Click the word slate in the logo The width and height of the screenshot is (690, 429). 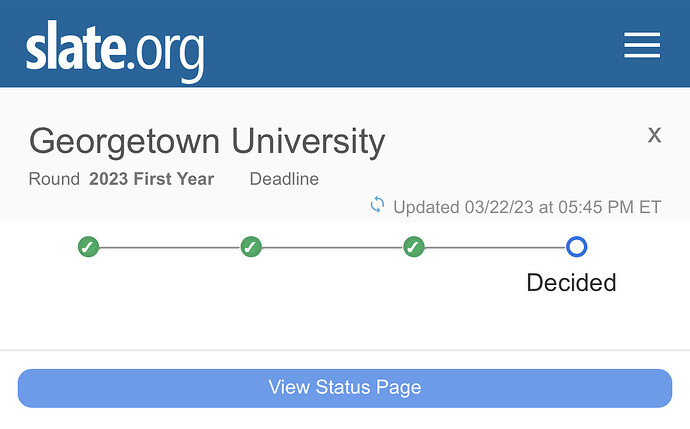pyautogui.click(x=75, y=46)
